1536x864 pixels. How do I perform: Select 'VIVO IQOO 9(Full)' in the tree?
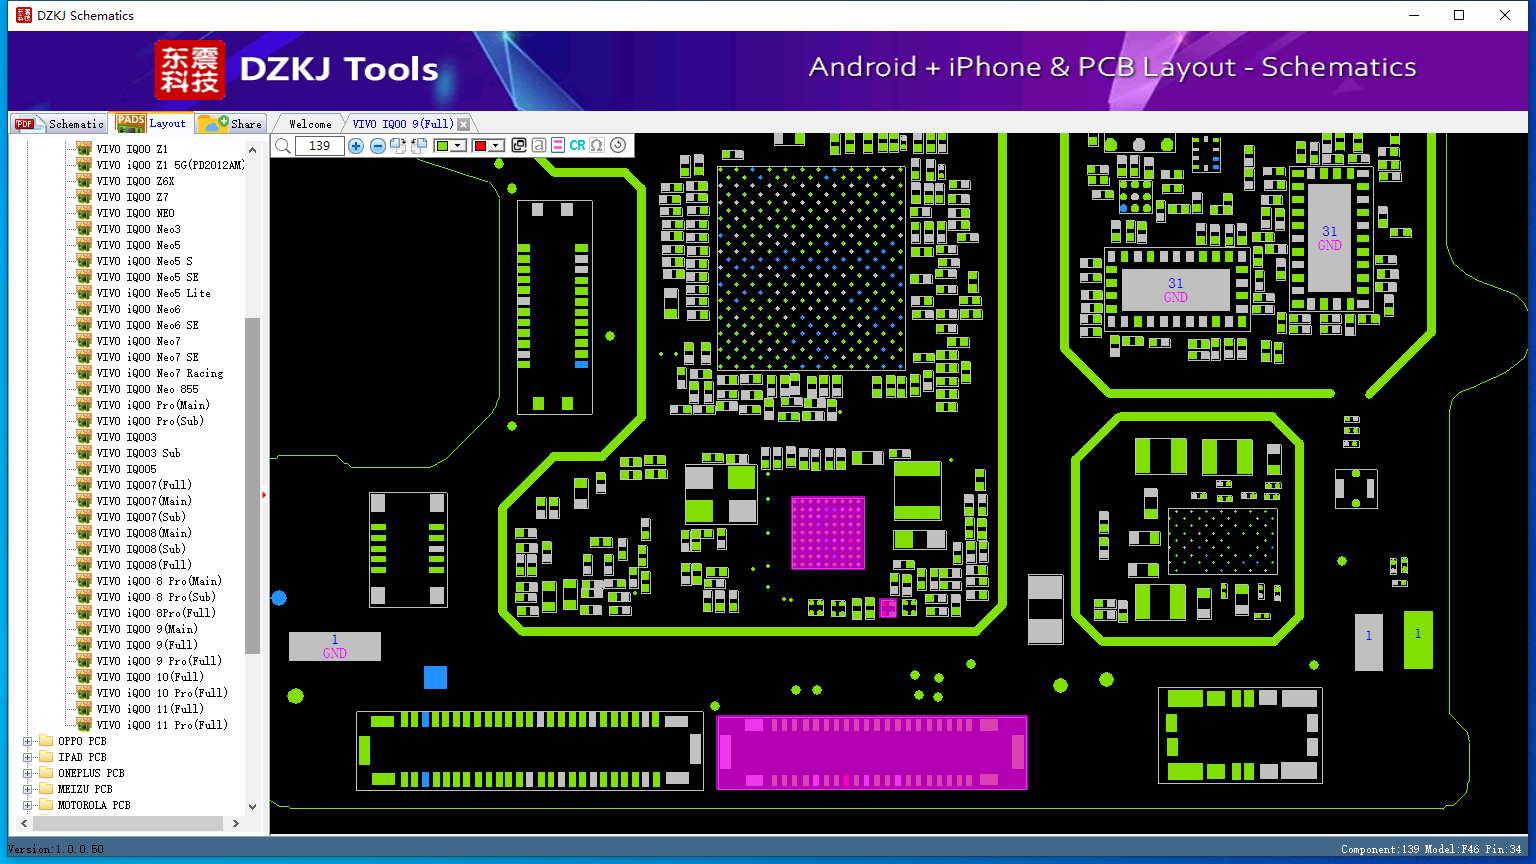click(147, 645)
